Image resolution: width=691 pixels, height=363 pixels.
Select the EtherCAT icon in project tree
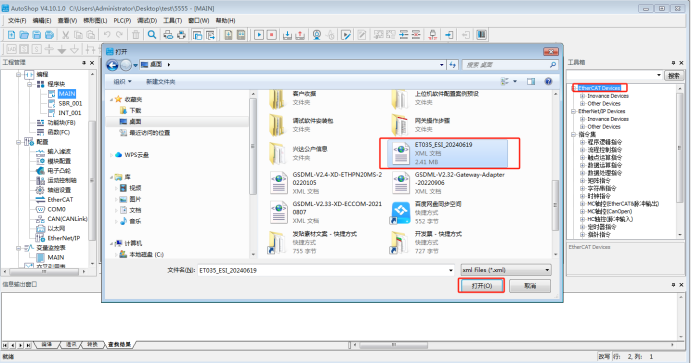[41, 200]
